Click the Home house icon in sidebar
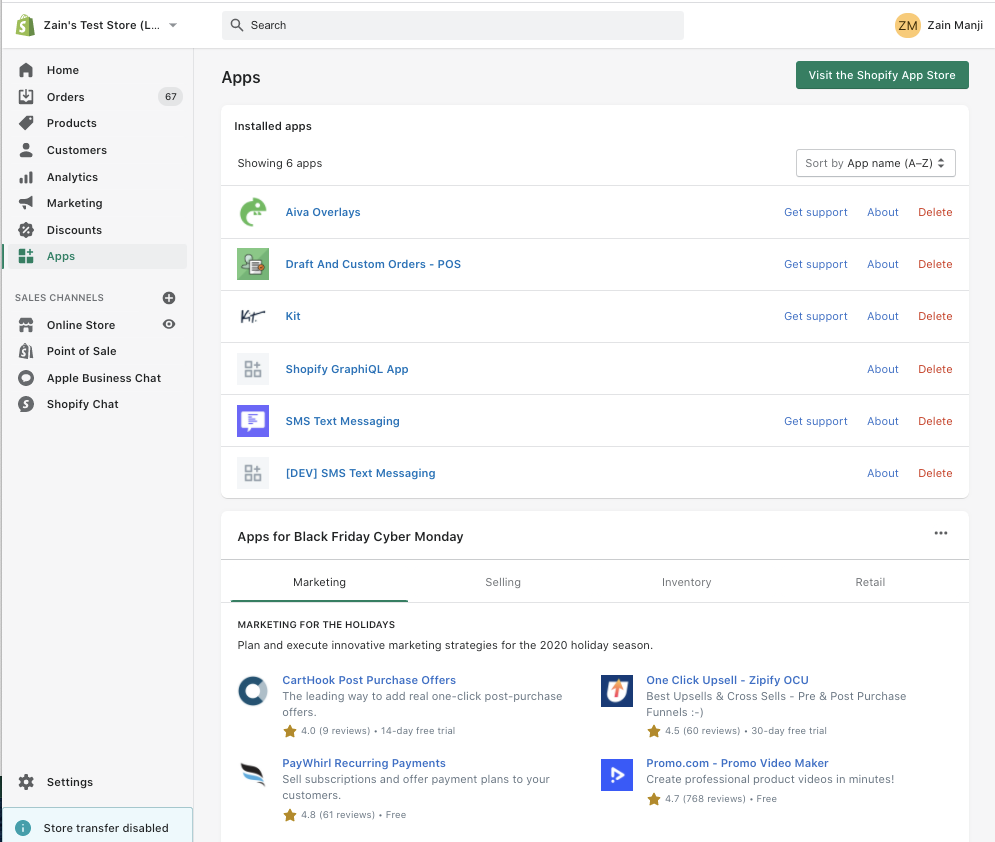The width and height of the screenshot is (995, 842). coord(26,70)
